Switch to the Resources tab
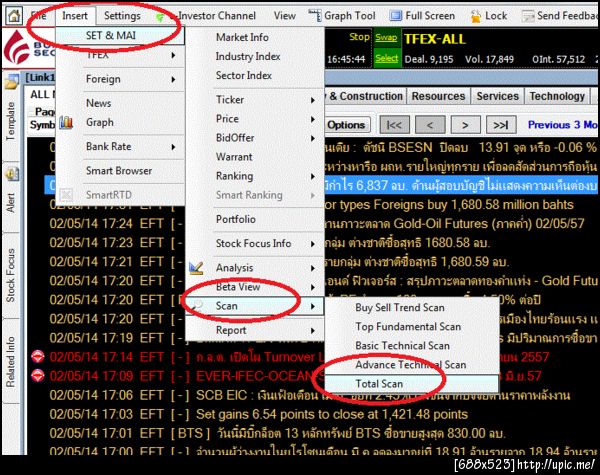600x475 pixels. (x=438, y=96)
